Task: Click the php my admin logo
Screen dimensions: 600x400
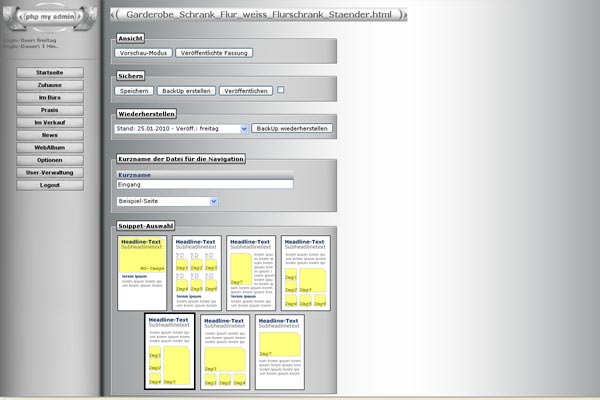Action: point(49,19)
